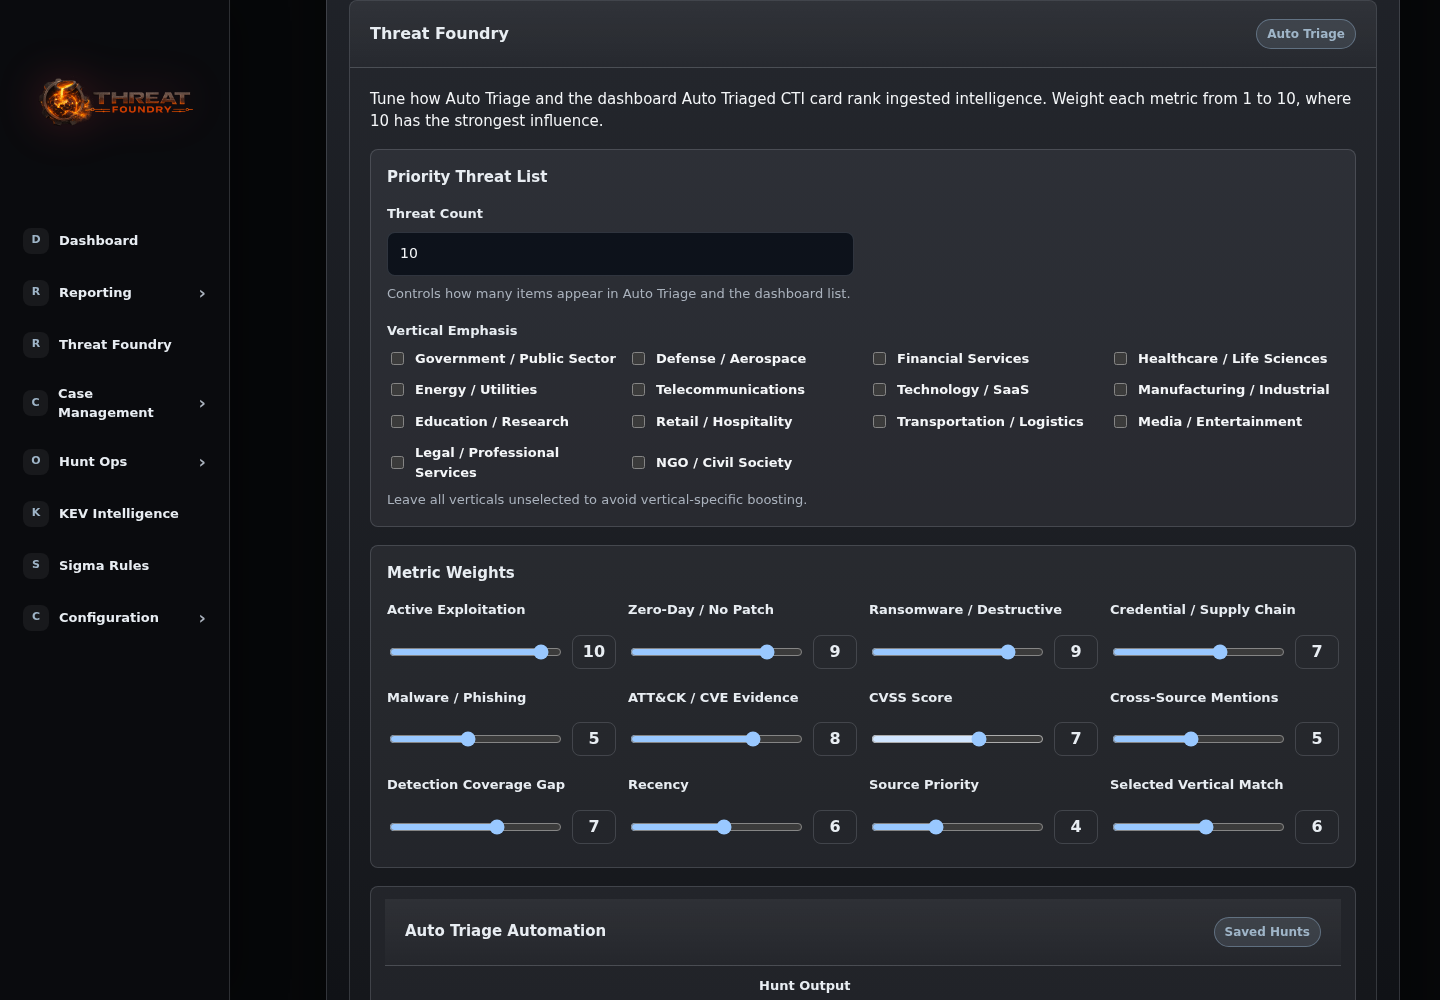Check Healthcare / Life Sciences vertical
The height and width of the screenshot is (1000, 1440).
tap(1120, 359)
